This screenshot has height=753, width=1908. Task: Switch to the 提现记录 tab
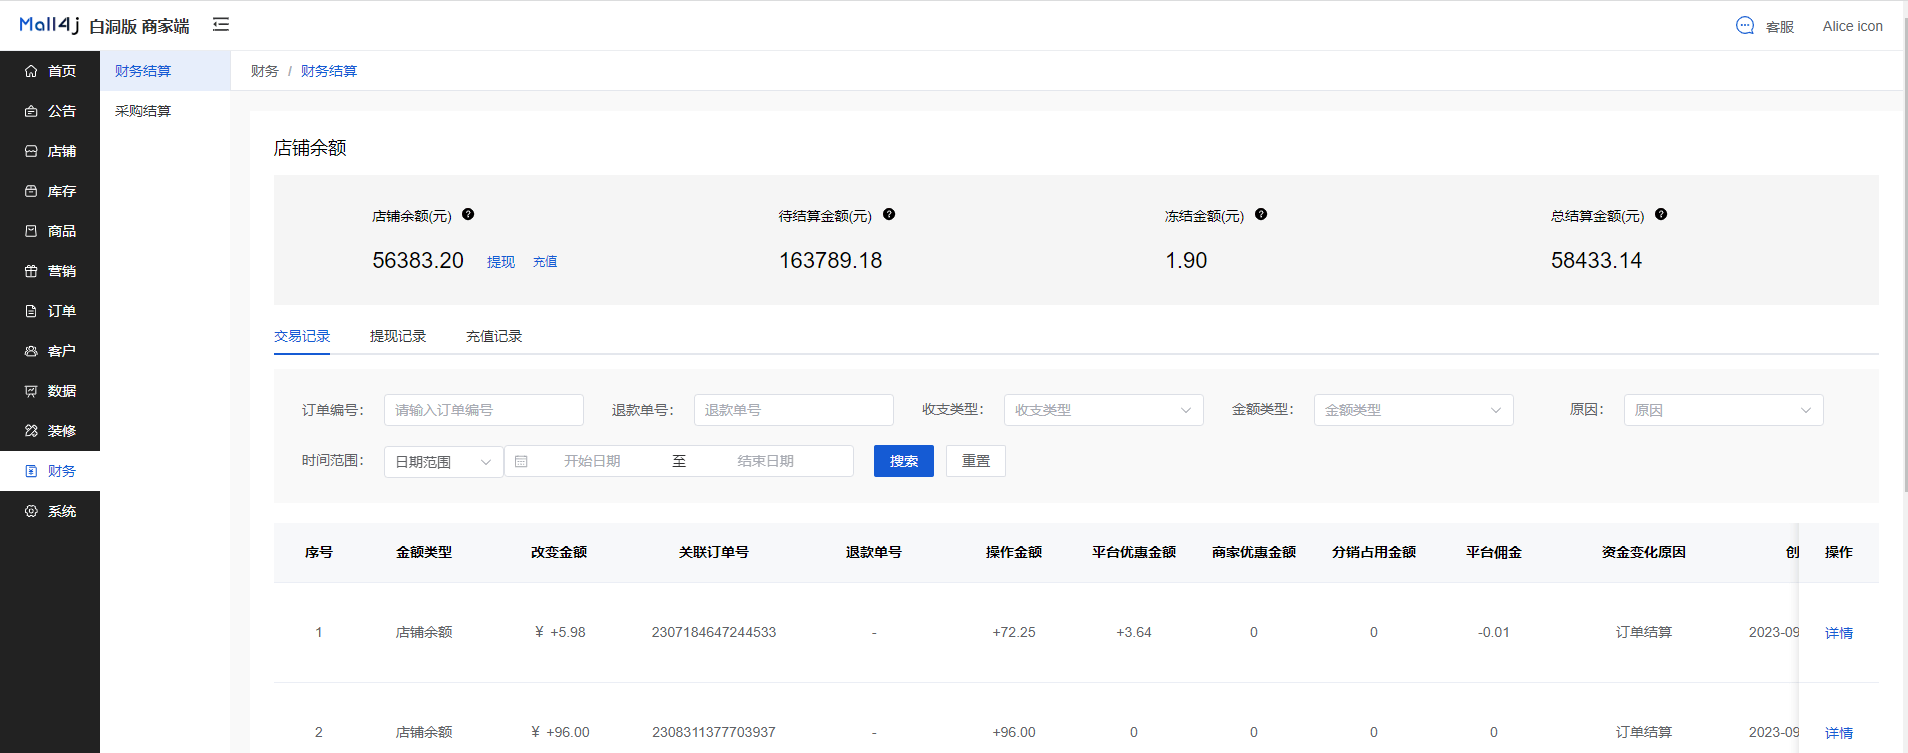pyautogui.click(x=398, y=336)
